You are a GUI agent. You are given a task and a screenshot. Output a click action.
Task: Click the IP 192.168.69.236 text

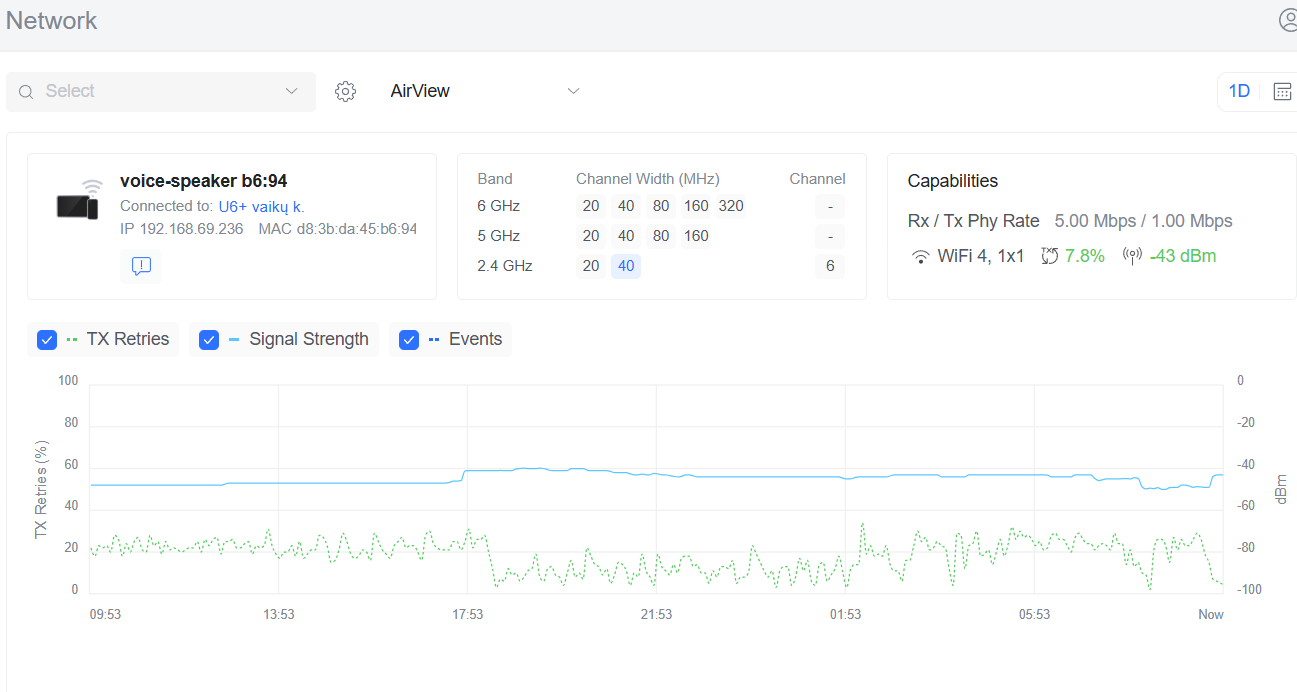pos(182,229)
